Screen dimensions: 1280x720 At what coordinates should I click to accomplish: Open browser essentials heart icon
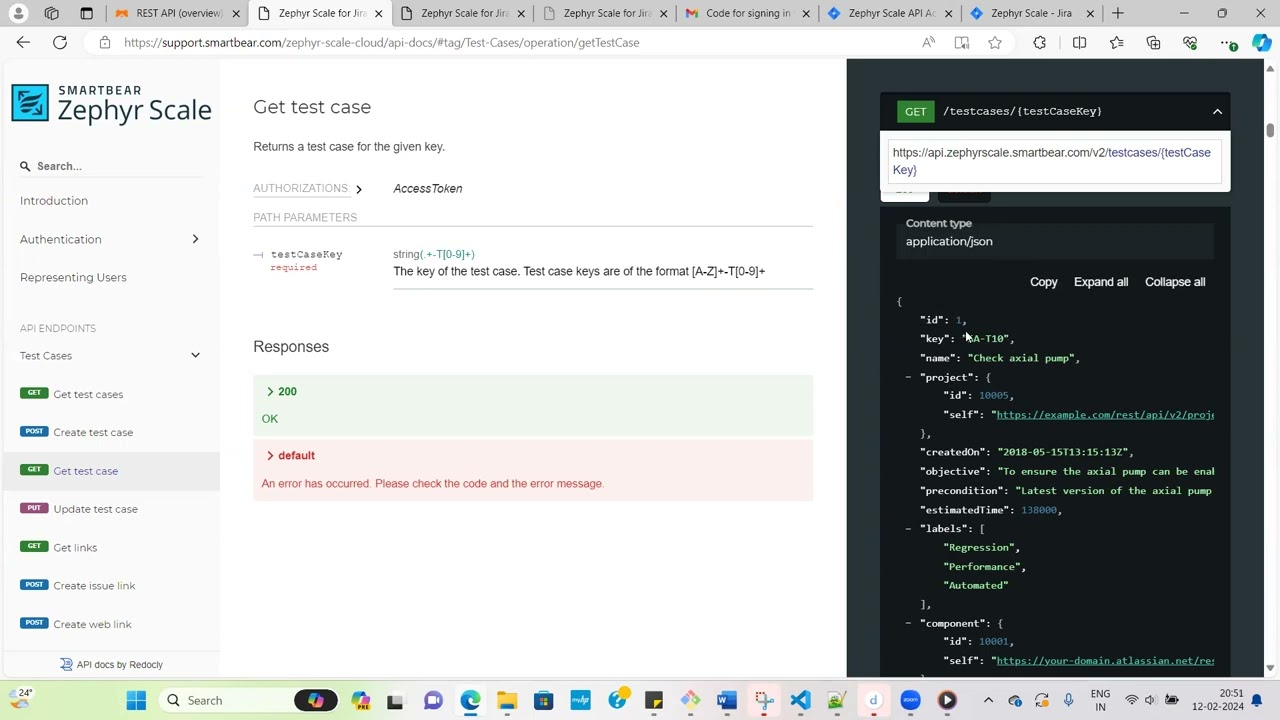1190,42
